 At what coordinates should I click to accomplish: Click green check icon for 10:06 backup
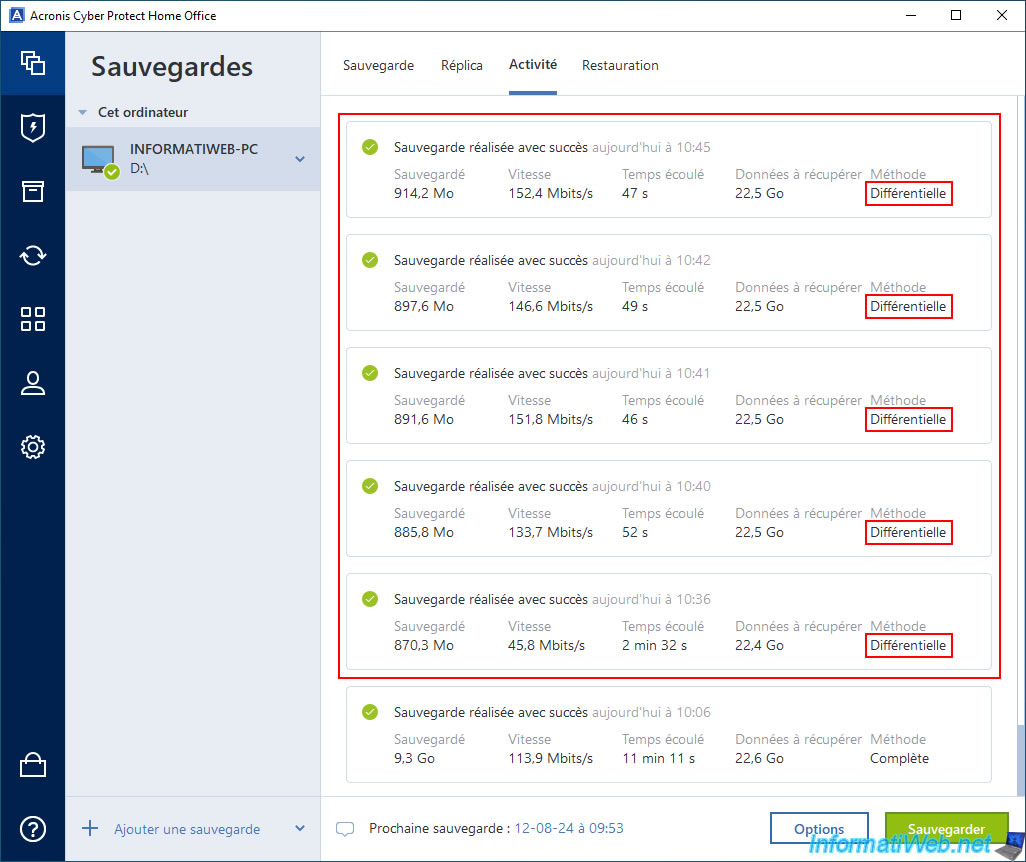point(370,712)
